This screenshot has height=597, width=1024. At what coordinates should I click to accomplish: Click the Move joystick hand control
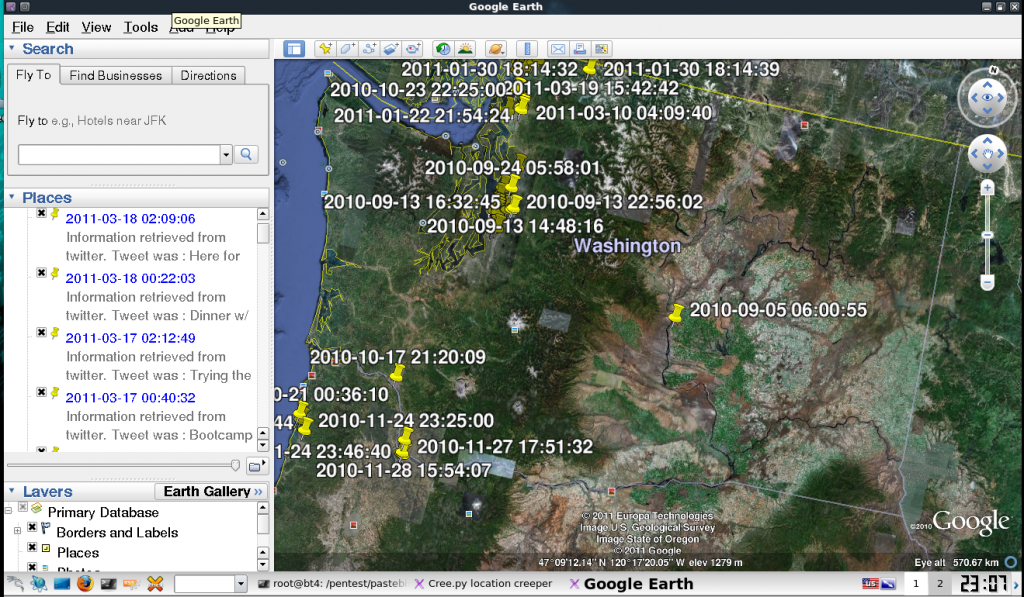(x=987, y=153)
